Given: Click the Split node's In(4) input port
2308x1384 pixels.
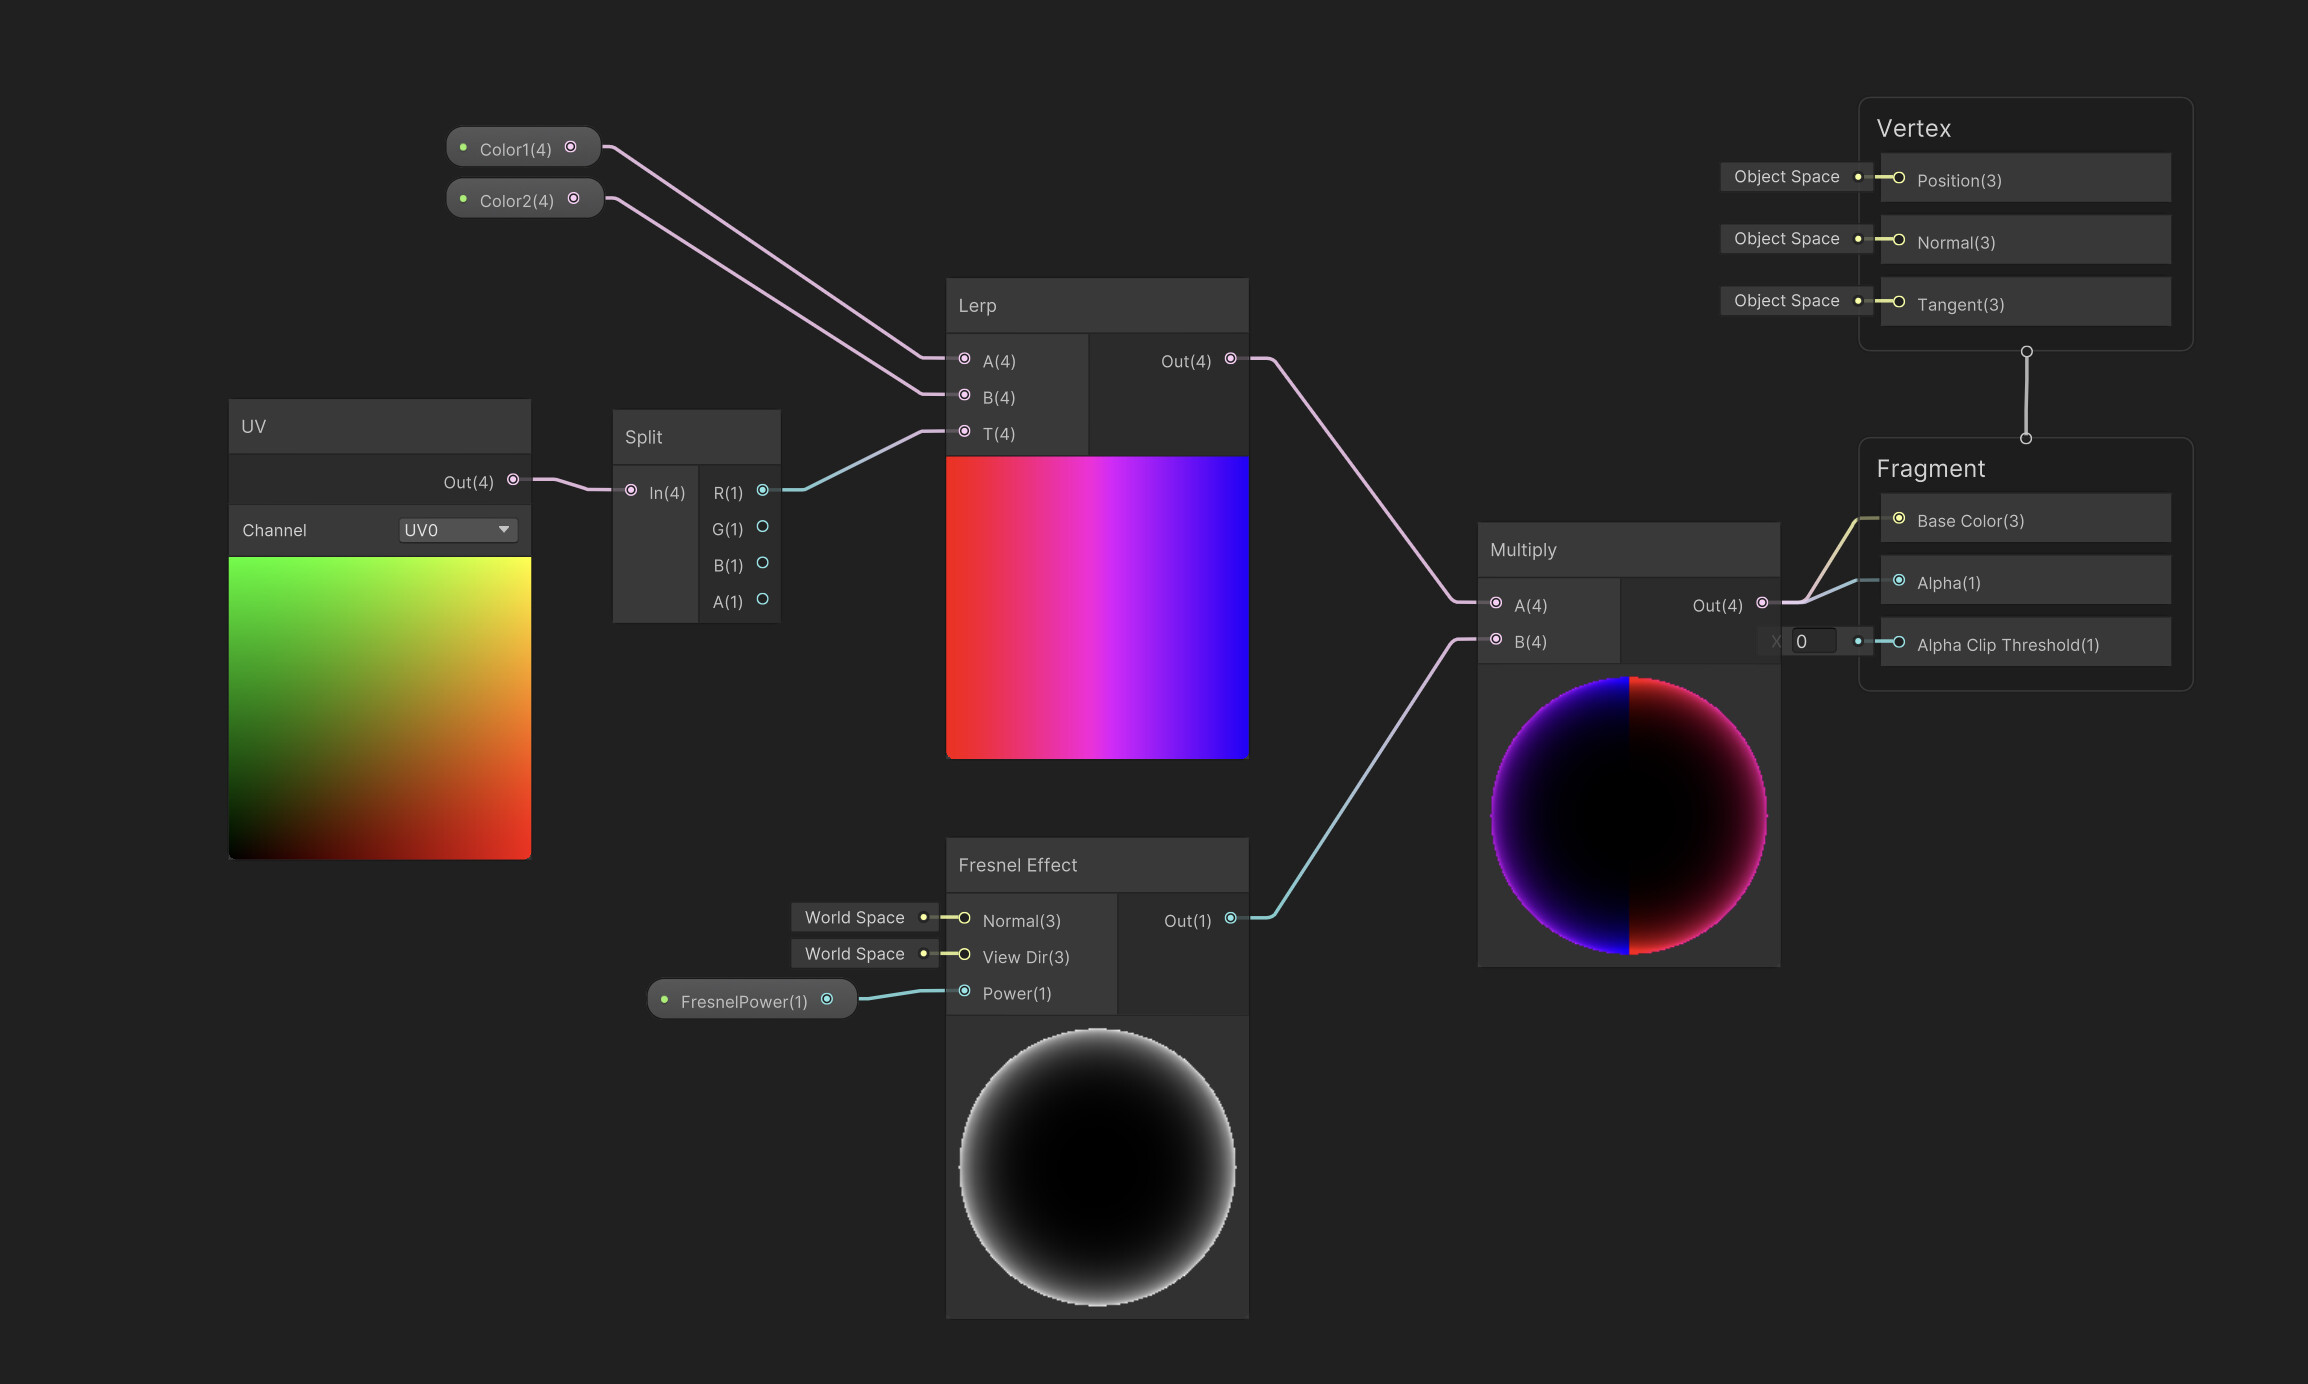Looking at the screenshot, I should click(x=630, y=490).
